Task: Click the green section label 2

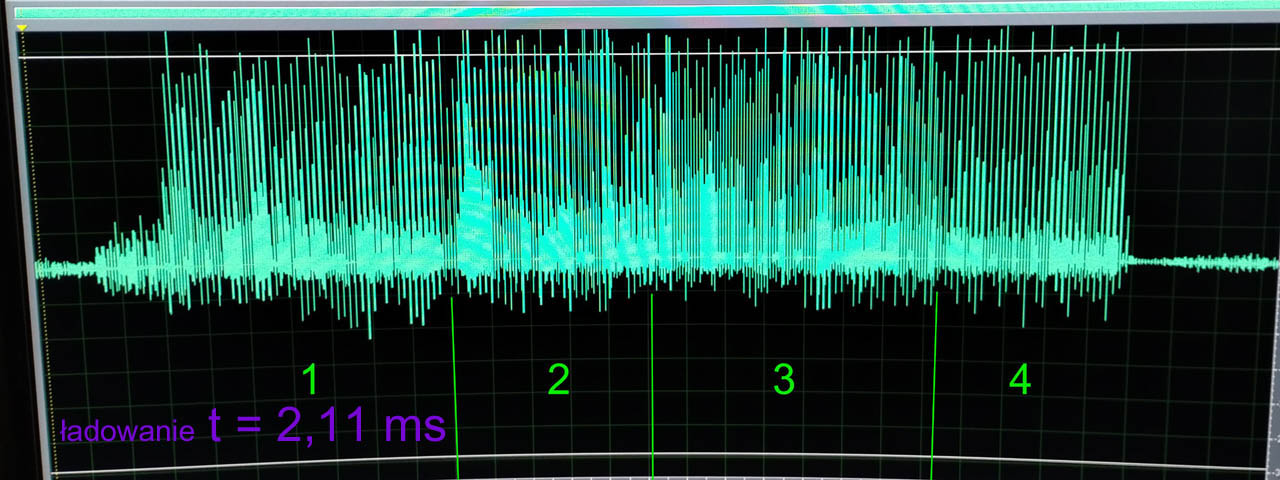Action: tap(558, 379)
